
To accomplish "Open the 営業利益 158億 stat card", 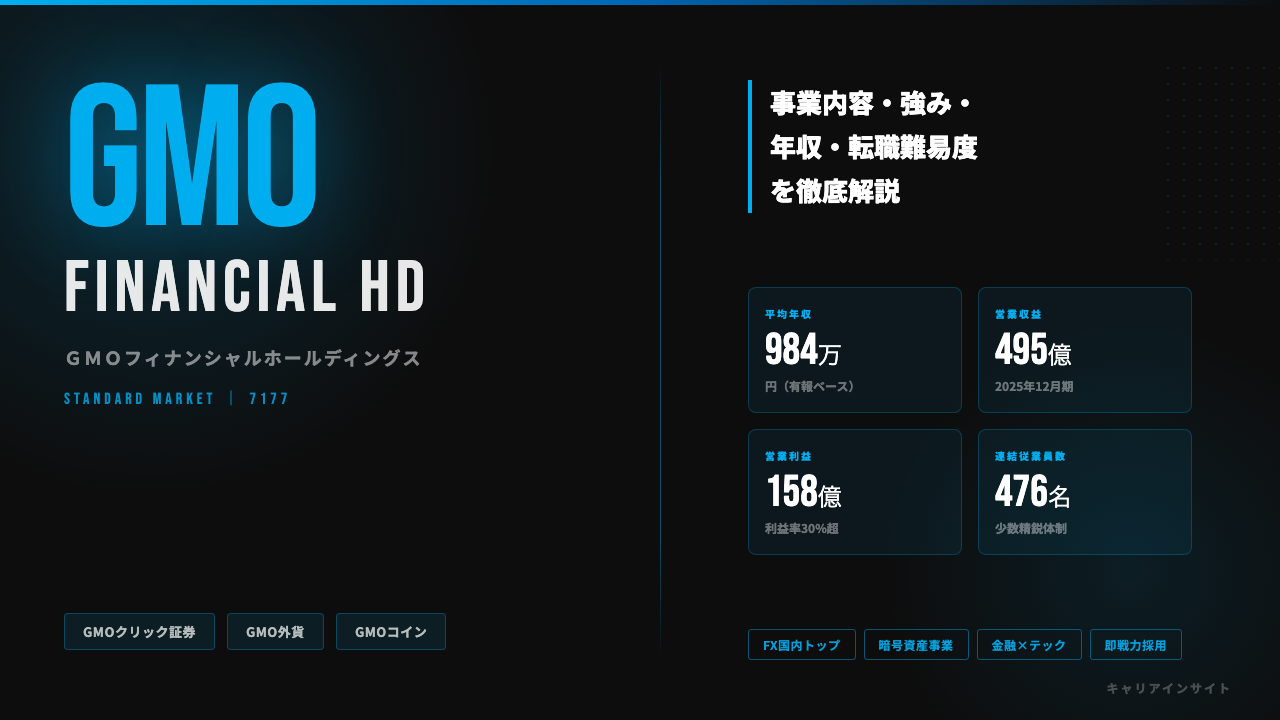I will 855,492.
